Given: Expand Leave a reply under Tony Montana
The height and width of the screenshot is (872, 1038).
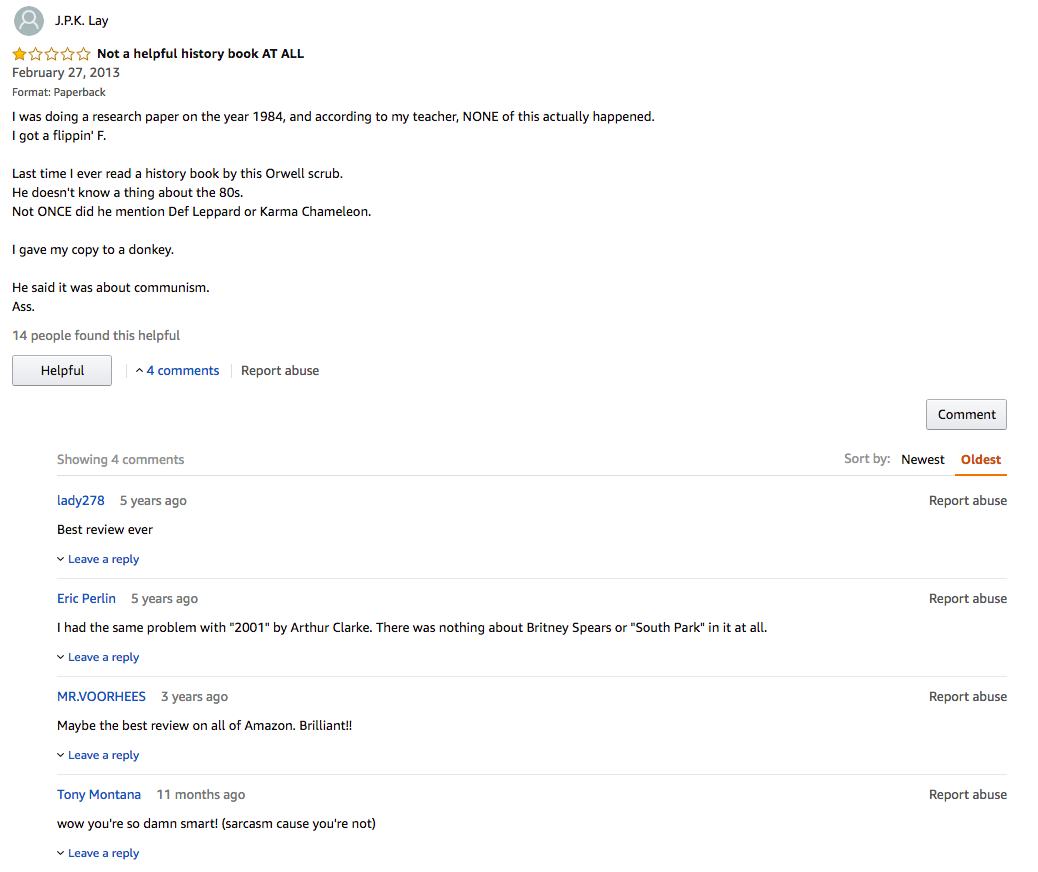Looking at the screenshot, I should tap(98, 853).
